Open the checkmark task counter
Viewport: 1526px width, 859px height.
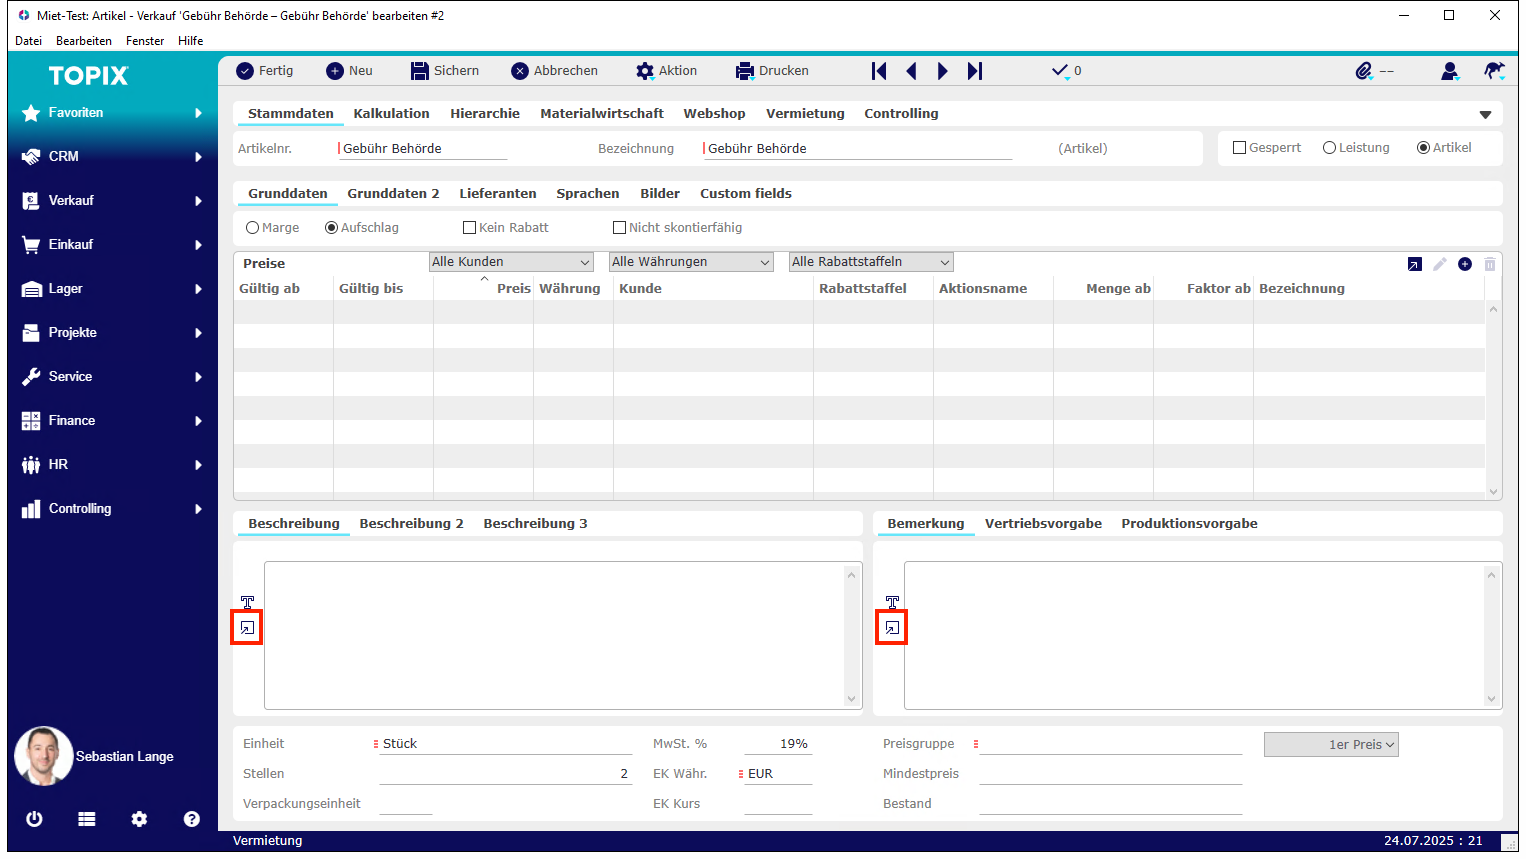point(1066,71)
